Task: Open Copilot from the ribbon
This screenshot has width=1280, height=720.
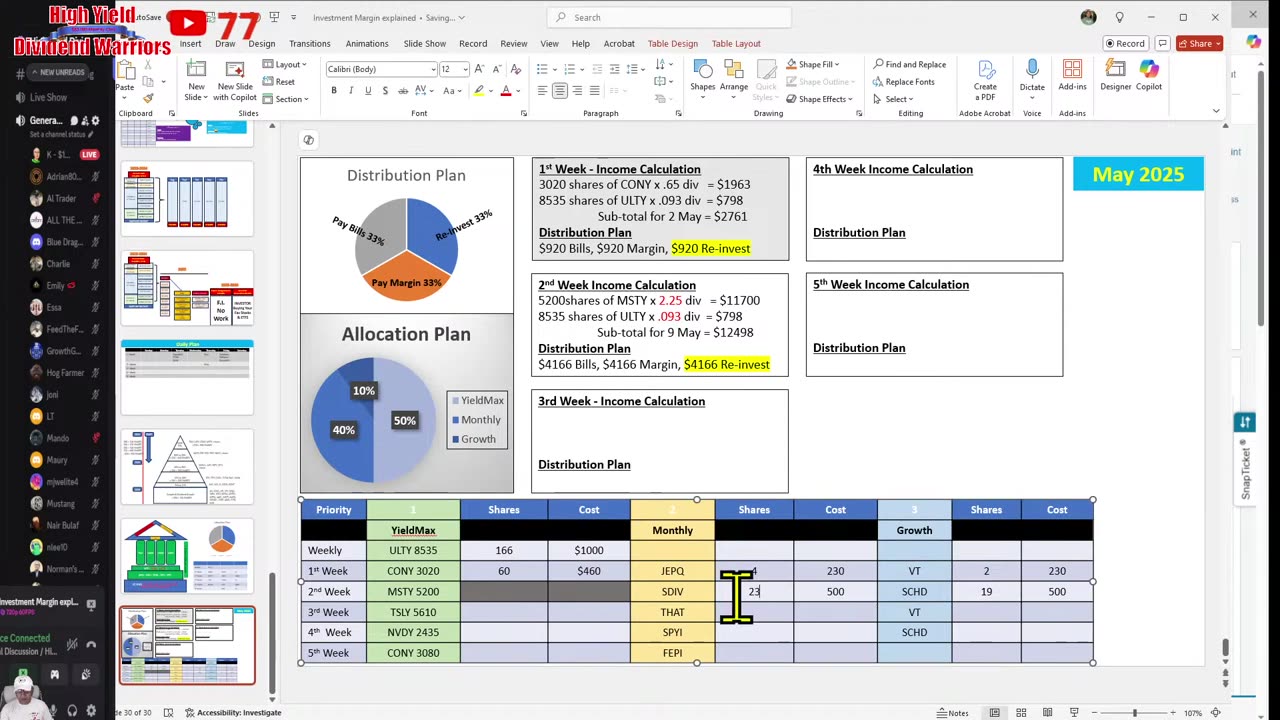Action: (1149, 76)
